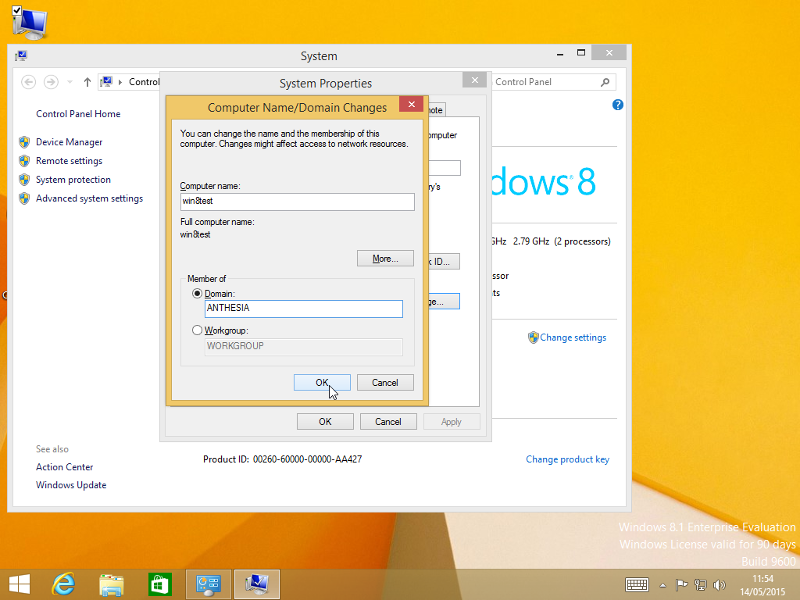Select the Workgroup radio button

(x=197, y=330)
